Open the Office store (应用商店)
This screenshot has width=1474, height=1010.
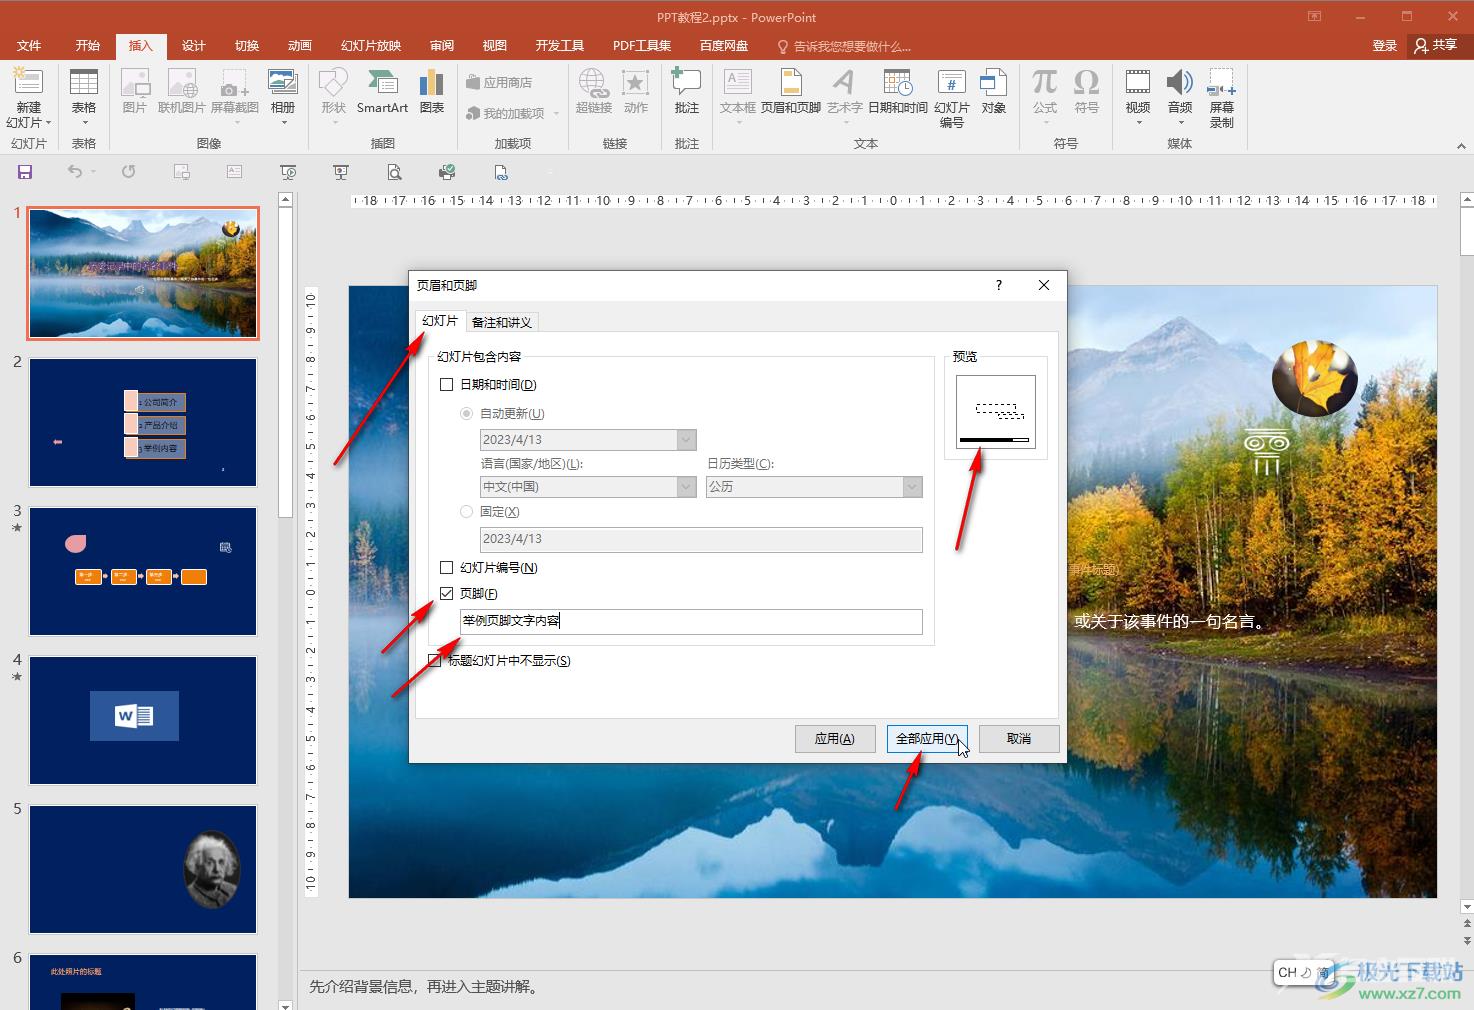pos(499,82)
